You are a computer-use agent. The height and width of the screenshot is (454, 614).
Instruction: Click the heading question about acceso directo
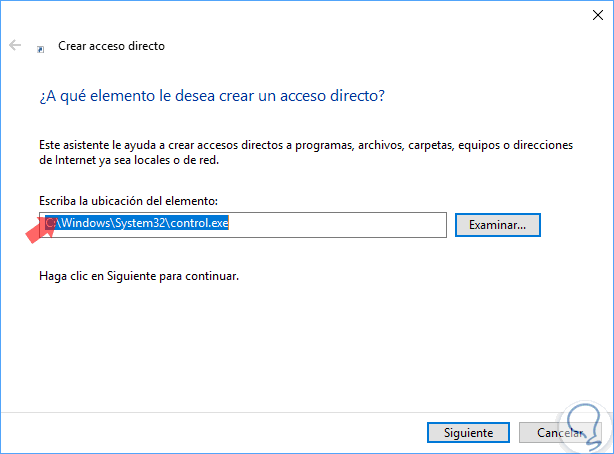coord(214,96)
